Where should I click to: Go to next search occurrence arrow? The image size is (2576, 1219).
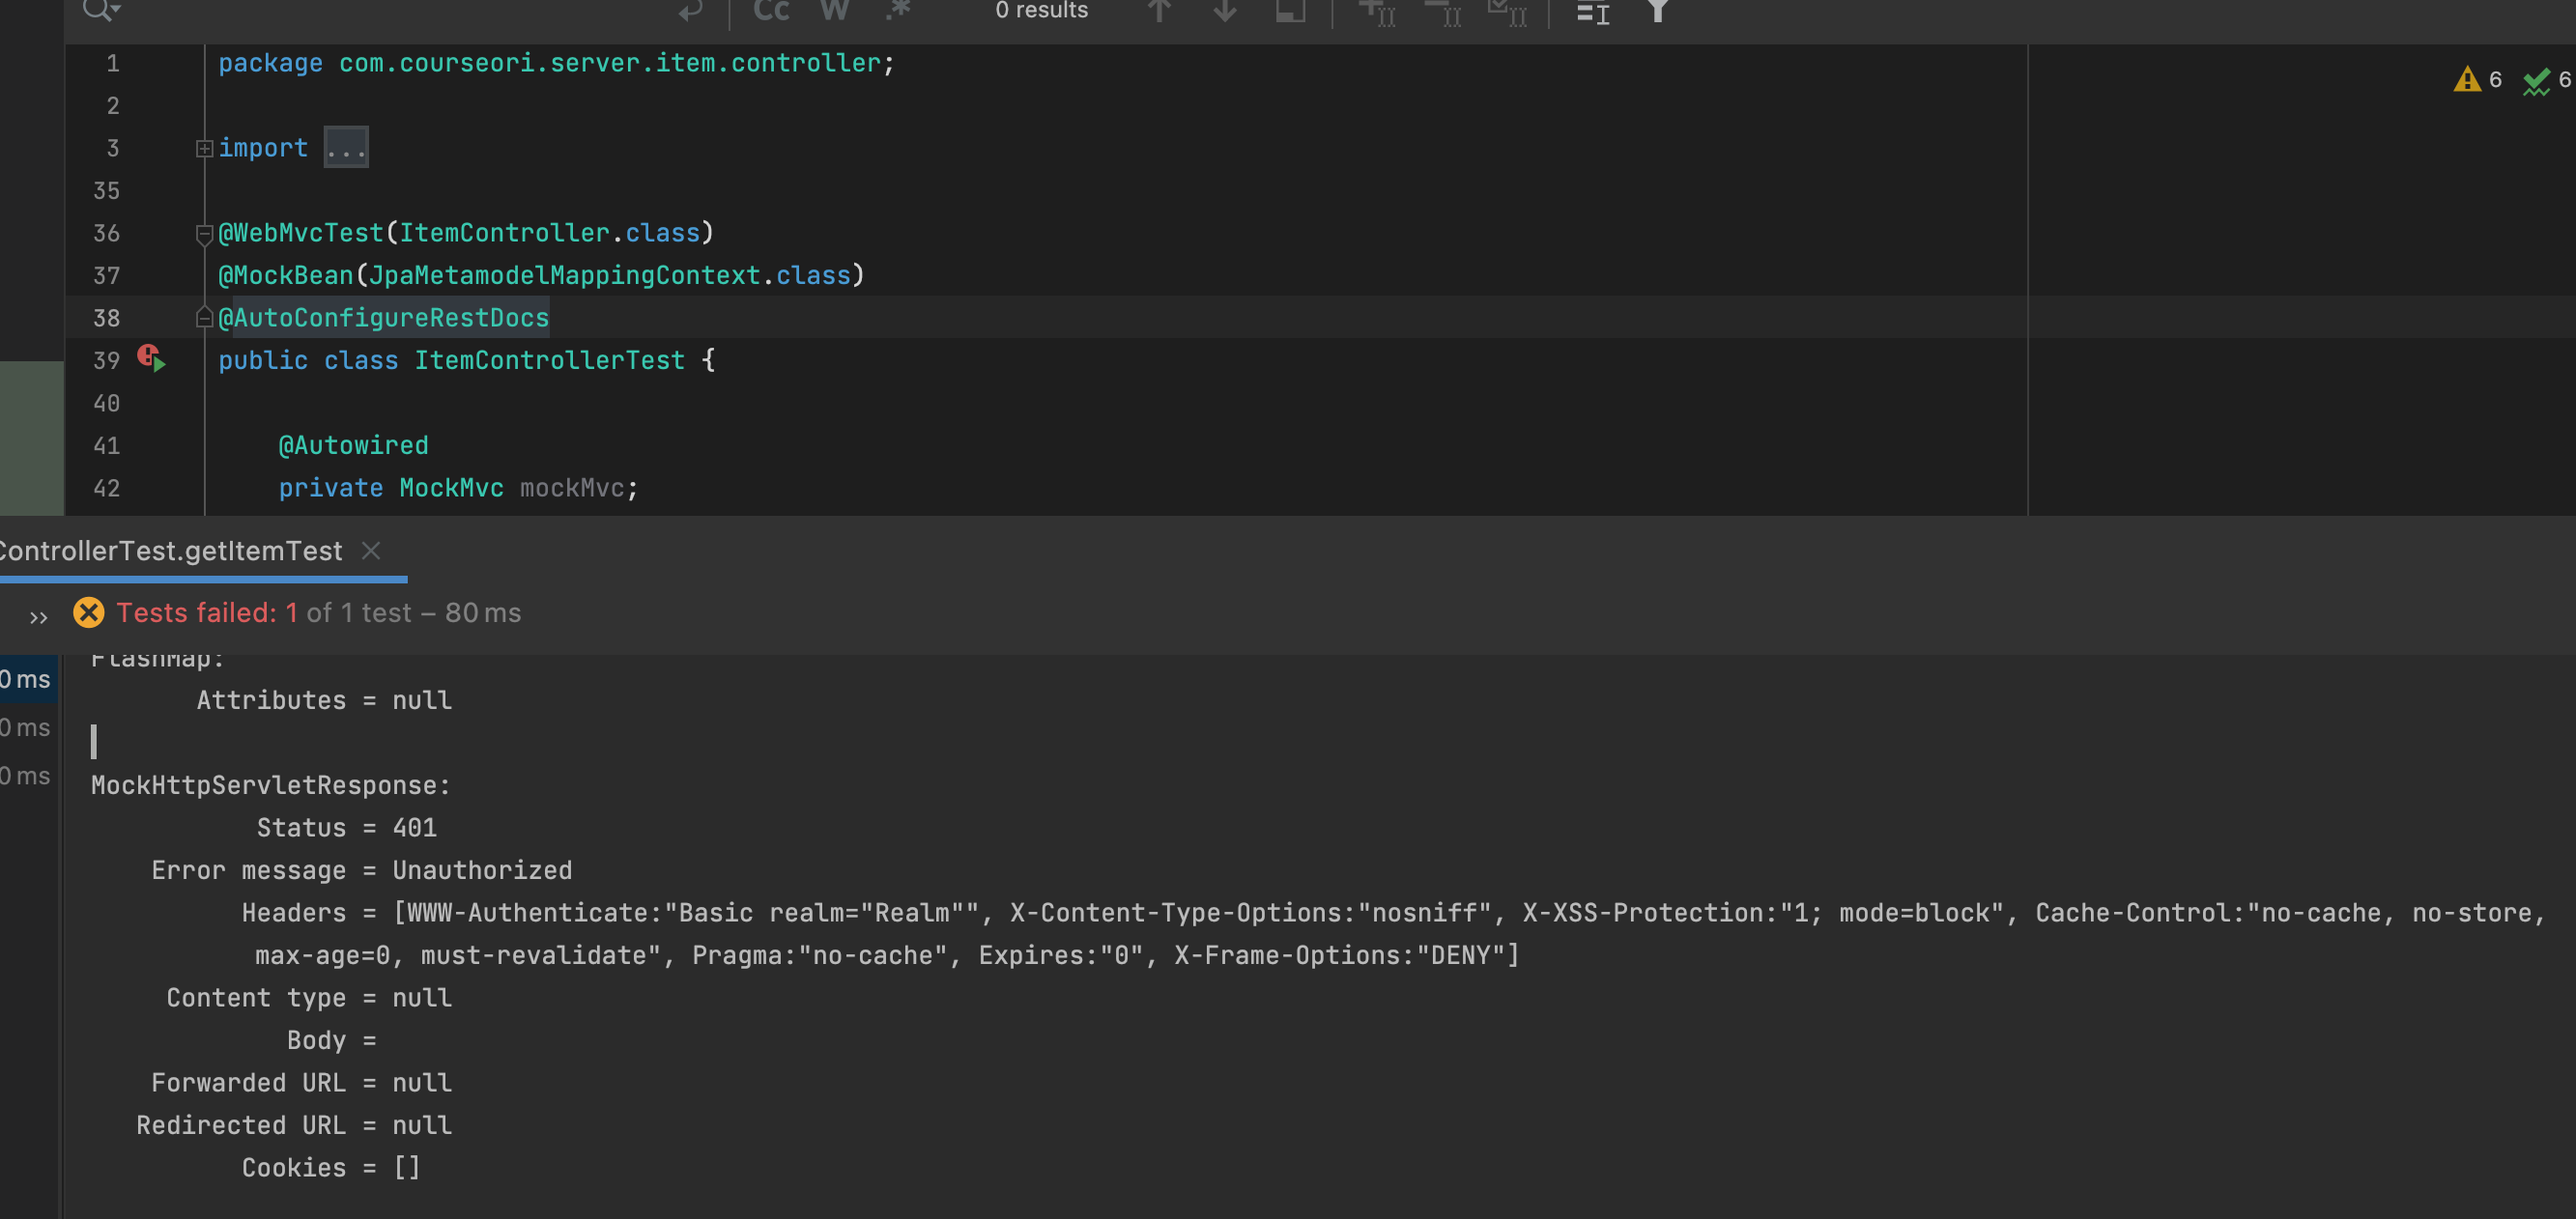click(x=1224, y=12)
